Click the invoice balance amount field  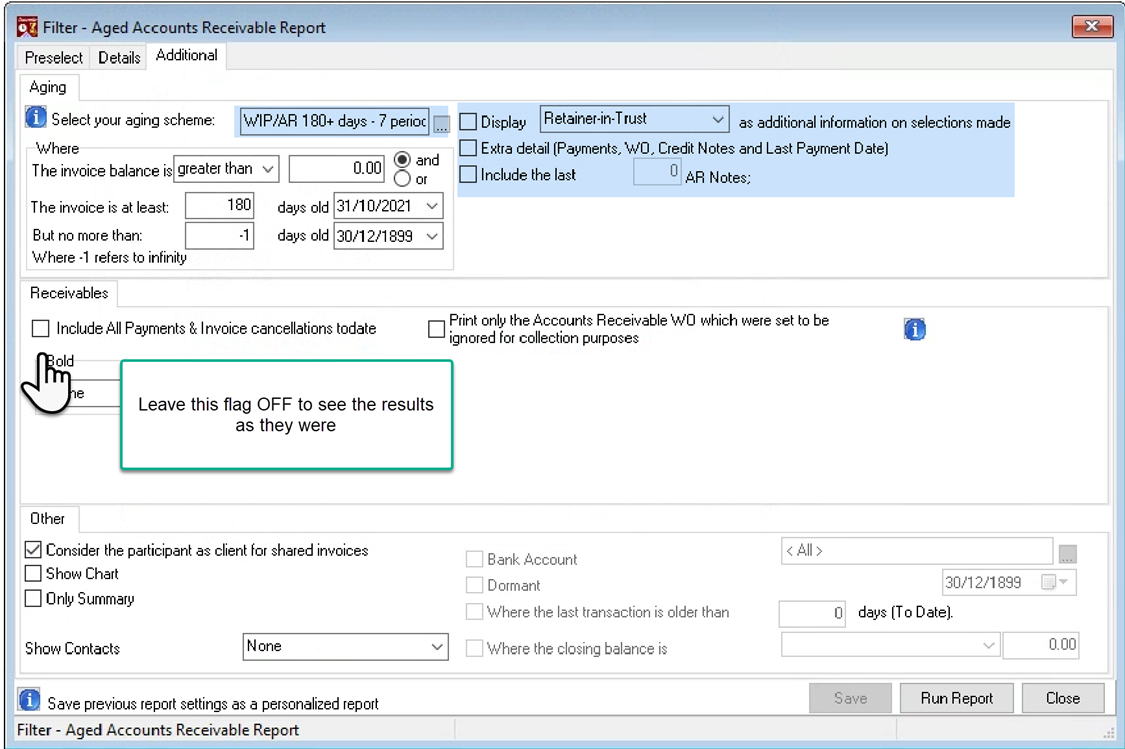(336, 169)
